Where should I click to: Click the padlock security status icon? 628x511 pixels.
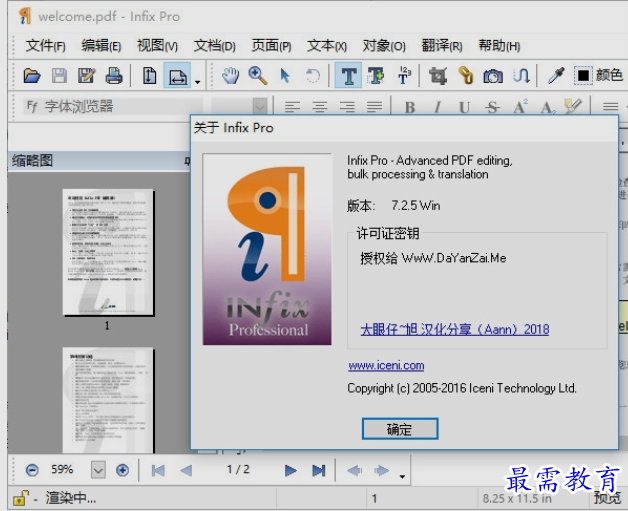(20, 498)
